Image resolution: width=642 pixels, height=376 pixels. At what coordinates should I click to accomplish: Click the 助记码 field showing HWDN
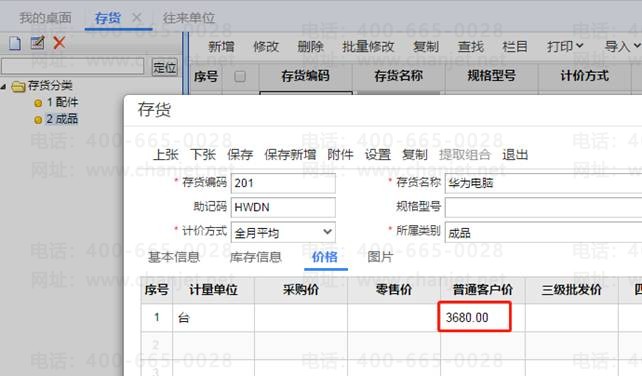click(x=283, y=207)
